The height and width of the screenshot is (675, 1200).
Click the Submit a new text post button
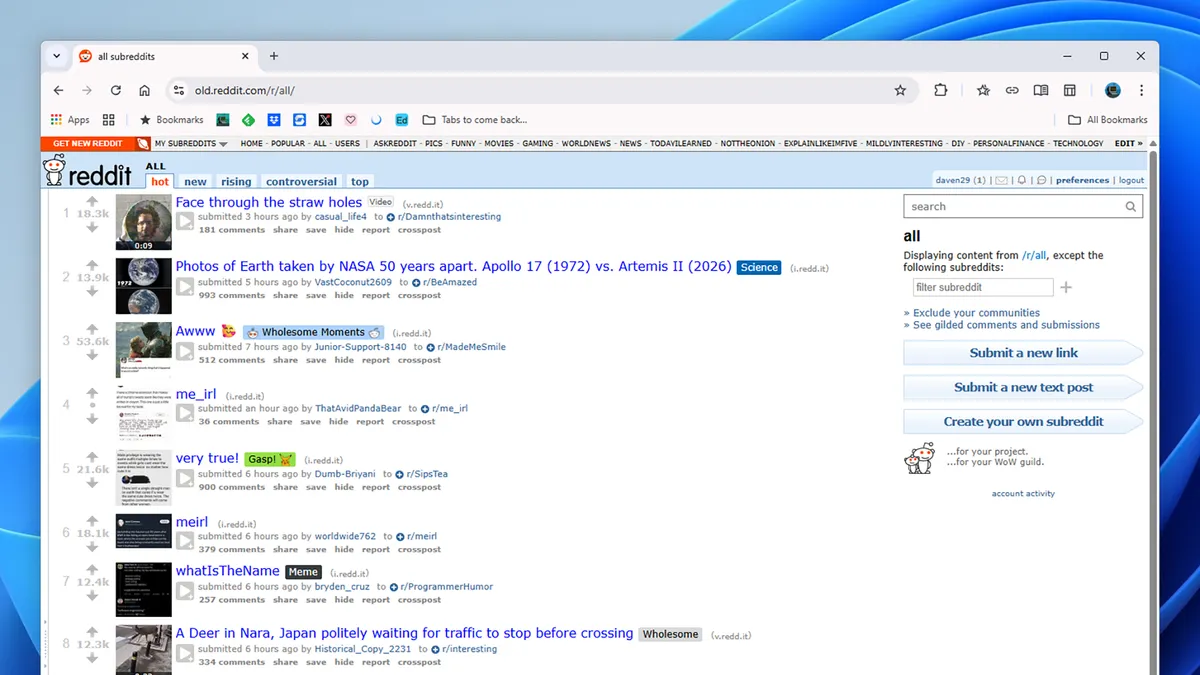coord(1022,387)
